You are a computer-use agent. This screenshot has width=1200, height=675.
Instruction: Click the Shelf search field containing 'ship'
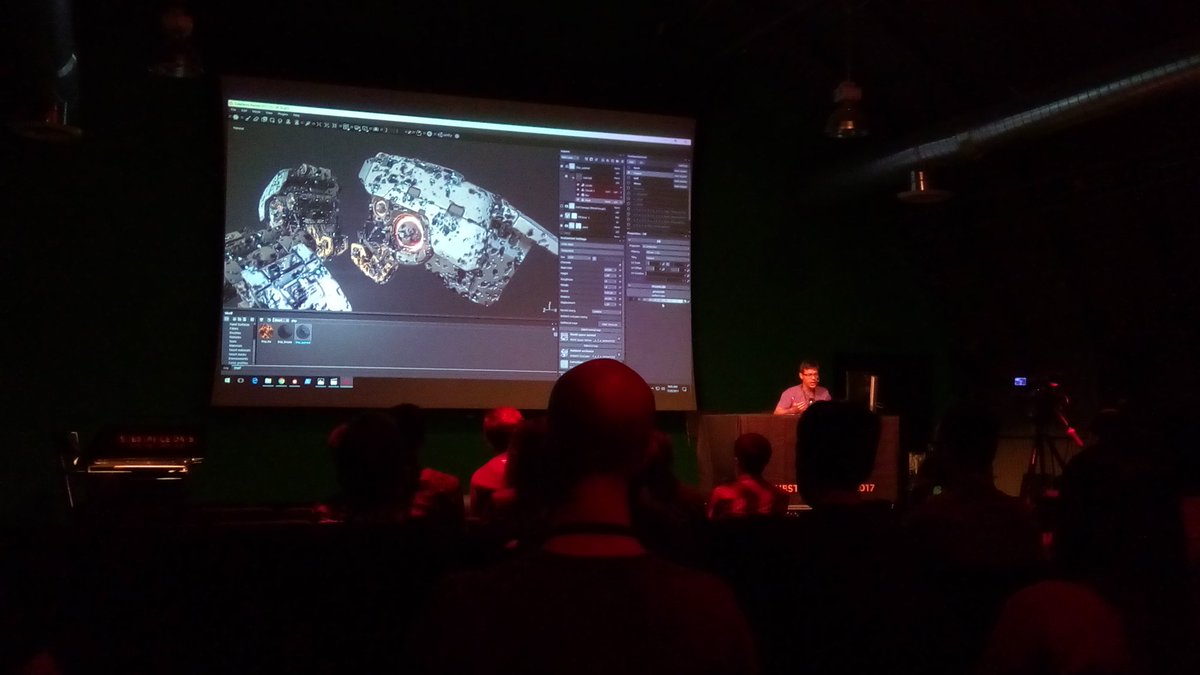292,320
